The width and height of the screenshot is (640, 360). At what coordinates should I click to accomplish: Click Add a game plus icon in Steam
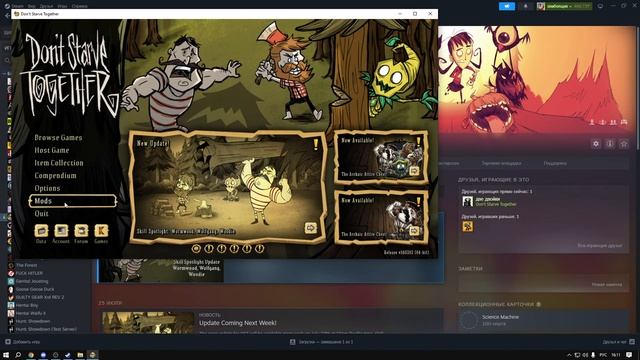pyautogui.click(x=8, y=342)
